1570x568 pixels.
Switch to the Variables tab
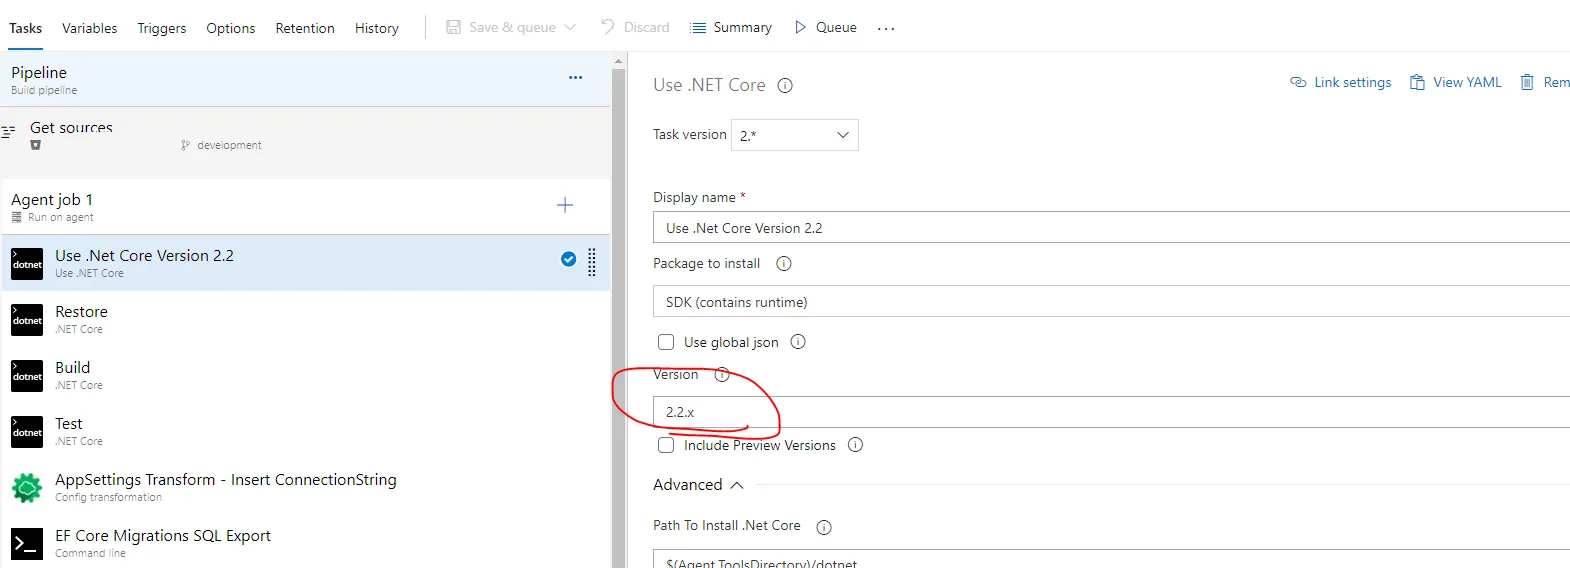pyautogui.click(x=89, y=28)
